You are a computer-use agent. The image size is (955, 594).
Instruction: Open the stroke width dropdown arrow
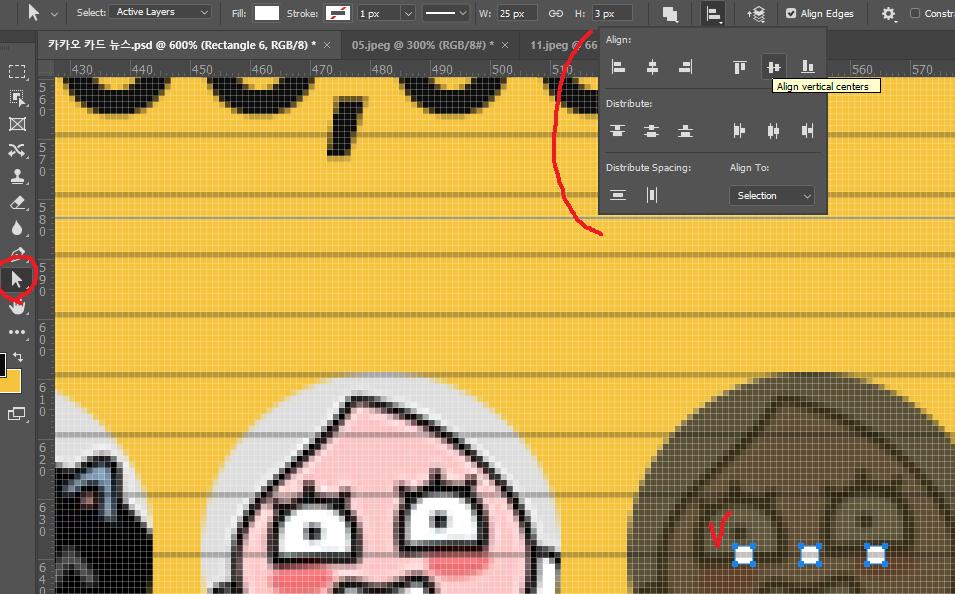[x=408, y=13]
